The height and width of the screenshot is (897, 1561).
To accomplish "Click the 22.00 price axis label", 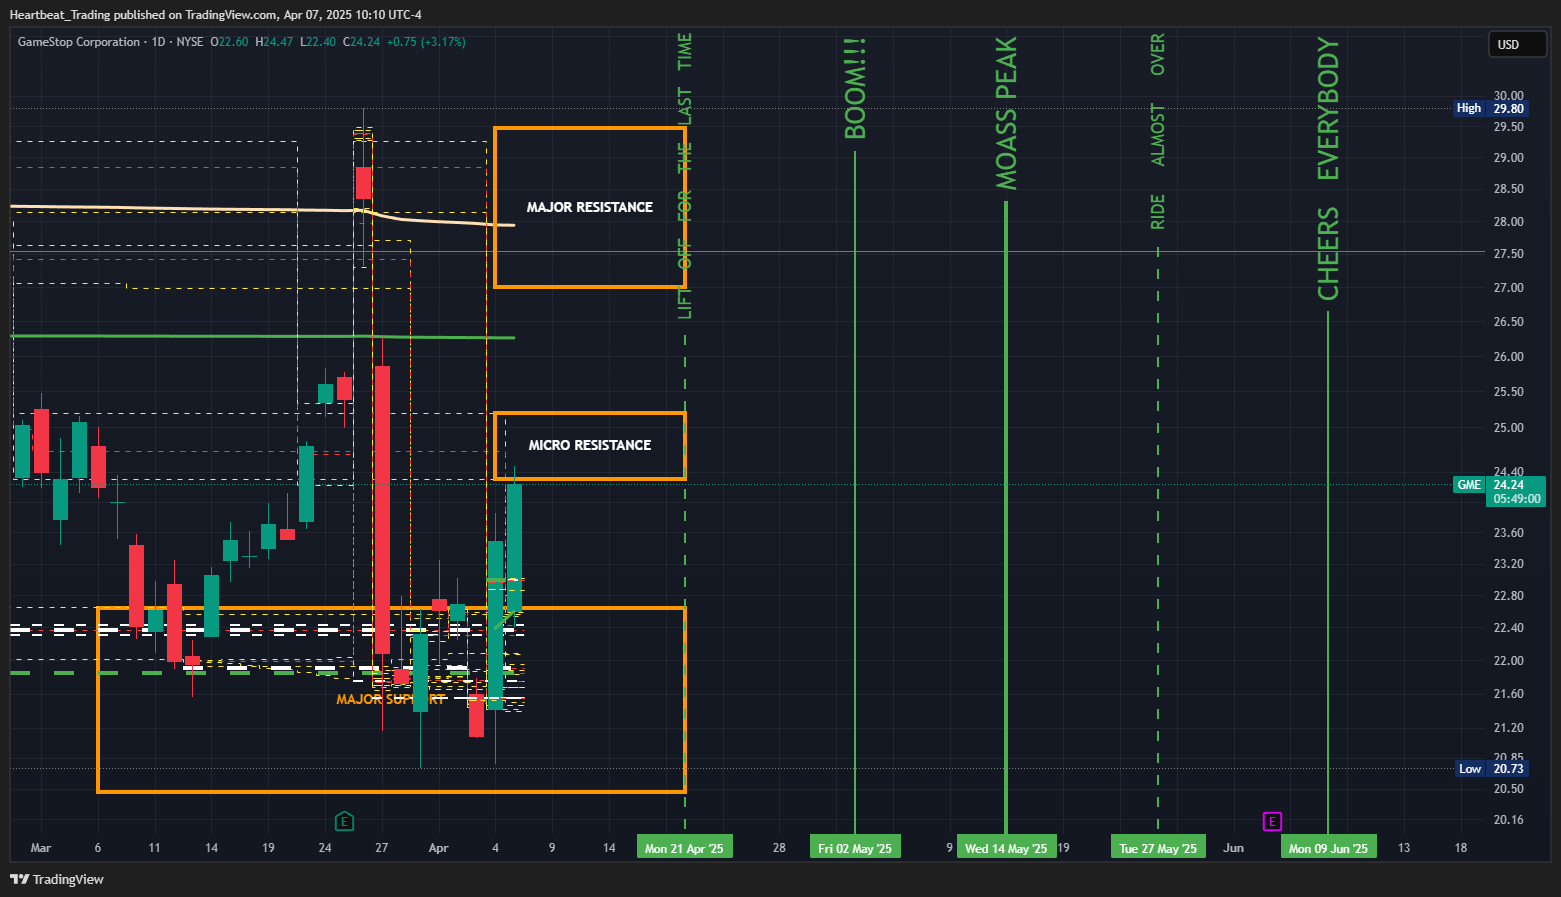I will click(x=1508, y=661).
